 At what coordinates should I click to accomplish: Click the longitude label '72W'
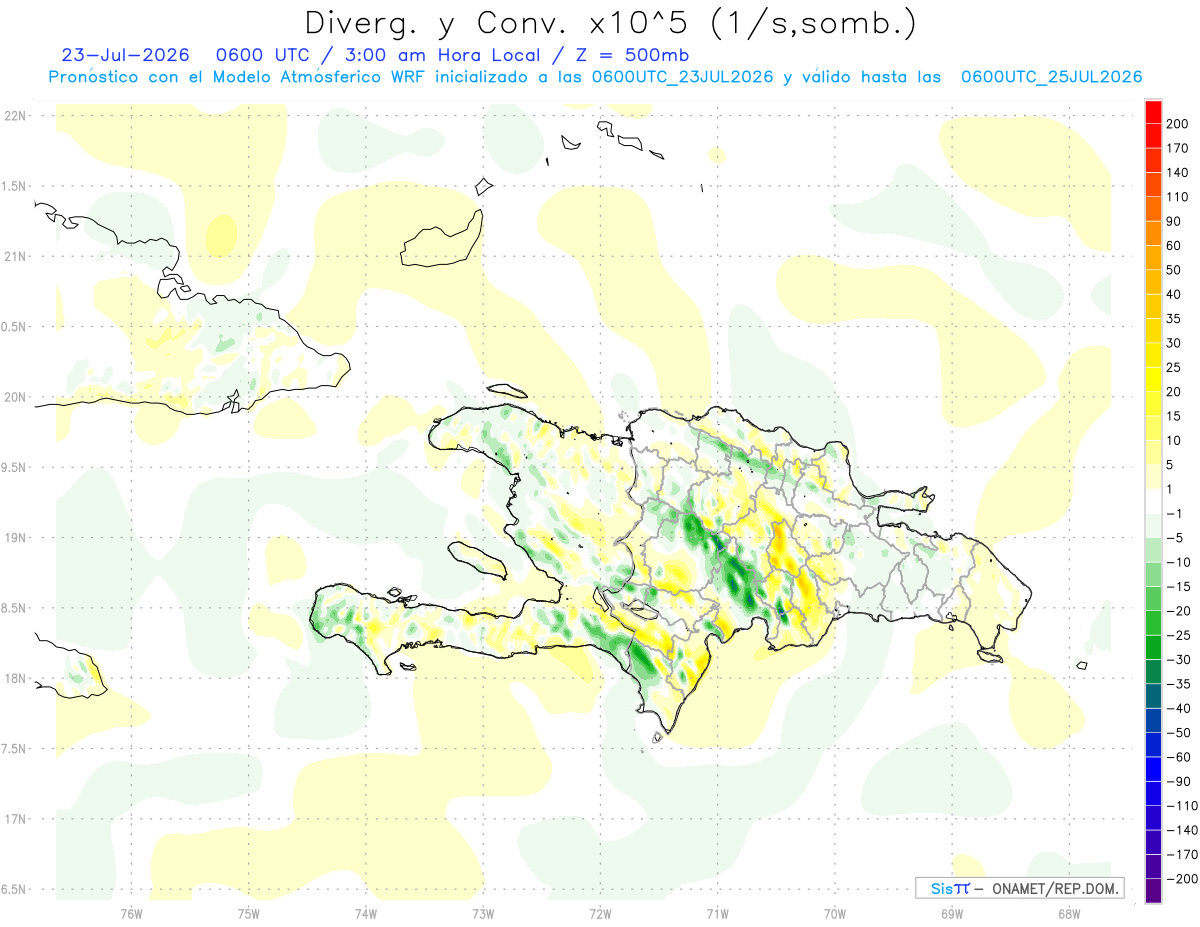pos(600,915)
